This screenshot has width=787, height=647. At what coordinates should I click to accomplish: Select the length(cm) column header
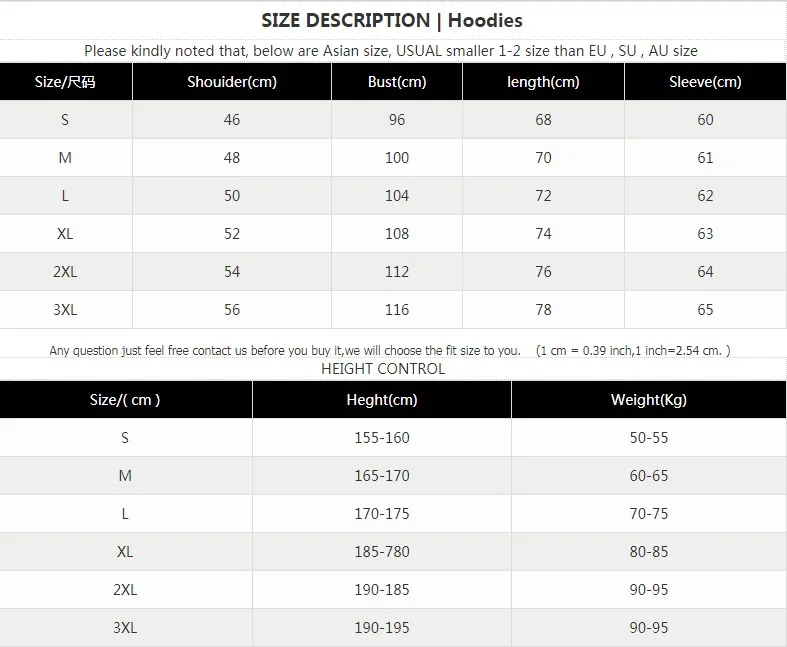click(x=543, y=82)
